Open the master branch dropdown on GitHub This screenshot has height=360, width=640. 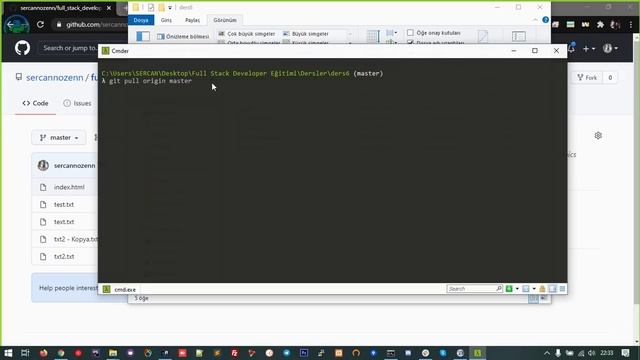pos(59,138)
